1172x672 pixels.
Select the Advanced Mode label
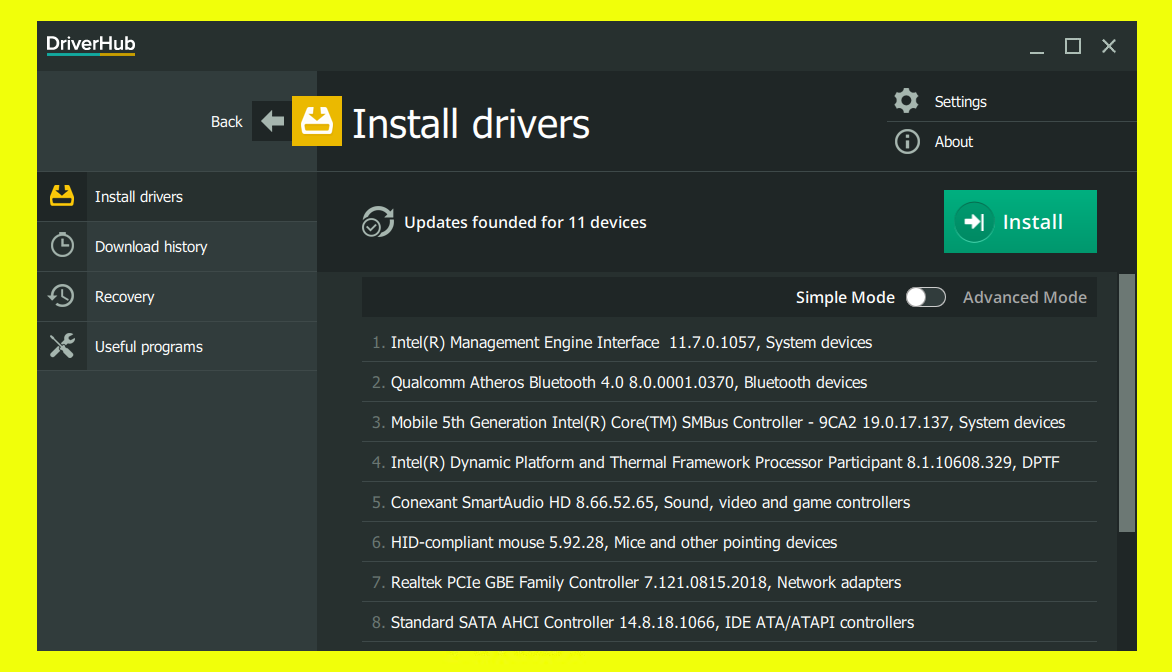coord(1024,297)
